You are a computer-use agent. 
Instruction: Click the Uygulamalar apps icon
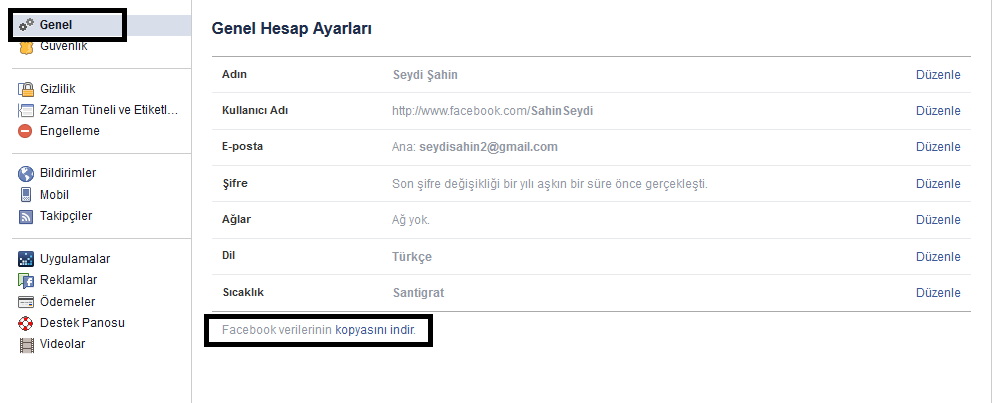coord(26,259)
